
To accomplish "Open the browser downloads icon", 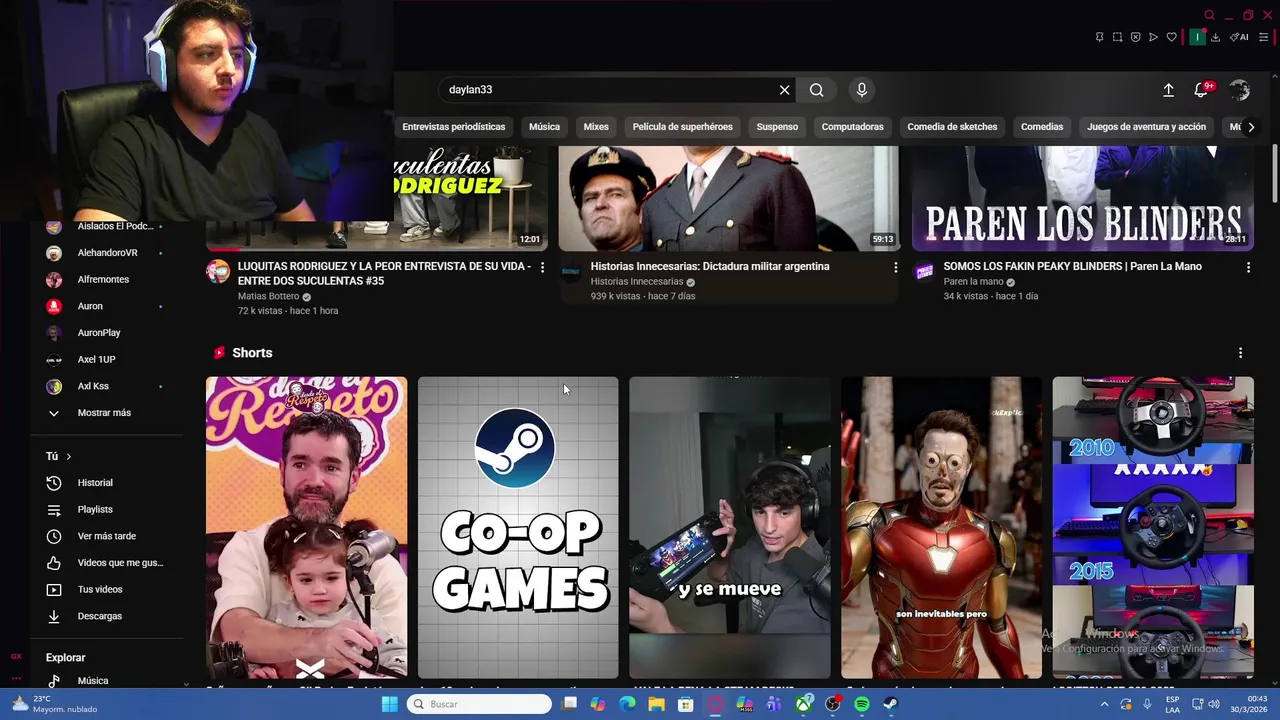I will tap(1216, 37).
